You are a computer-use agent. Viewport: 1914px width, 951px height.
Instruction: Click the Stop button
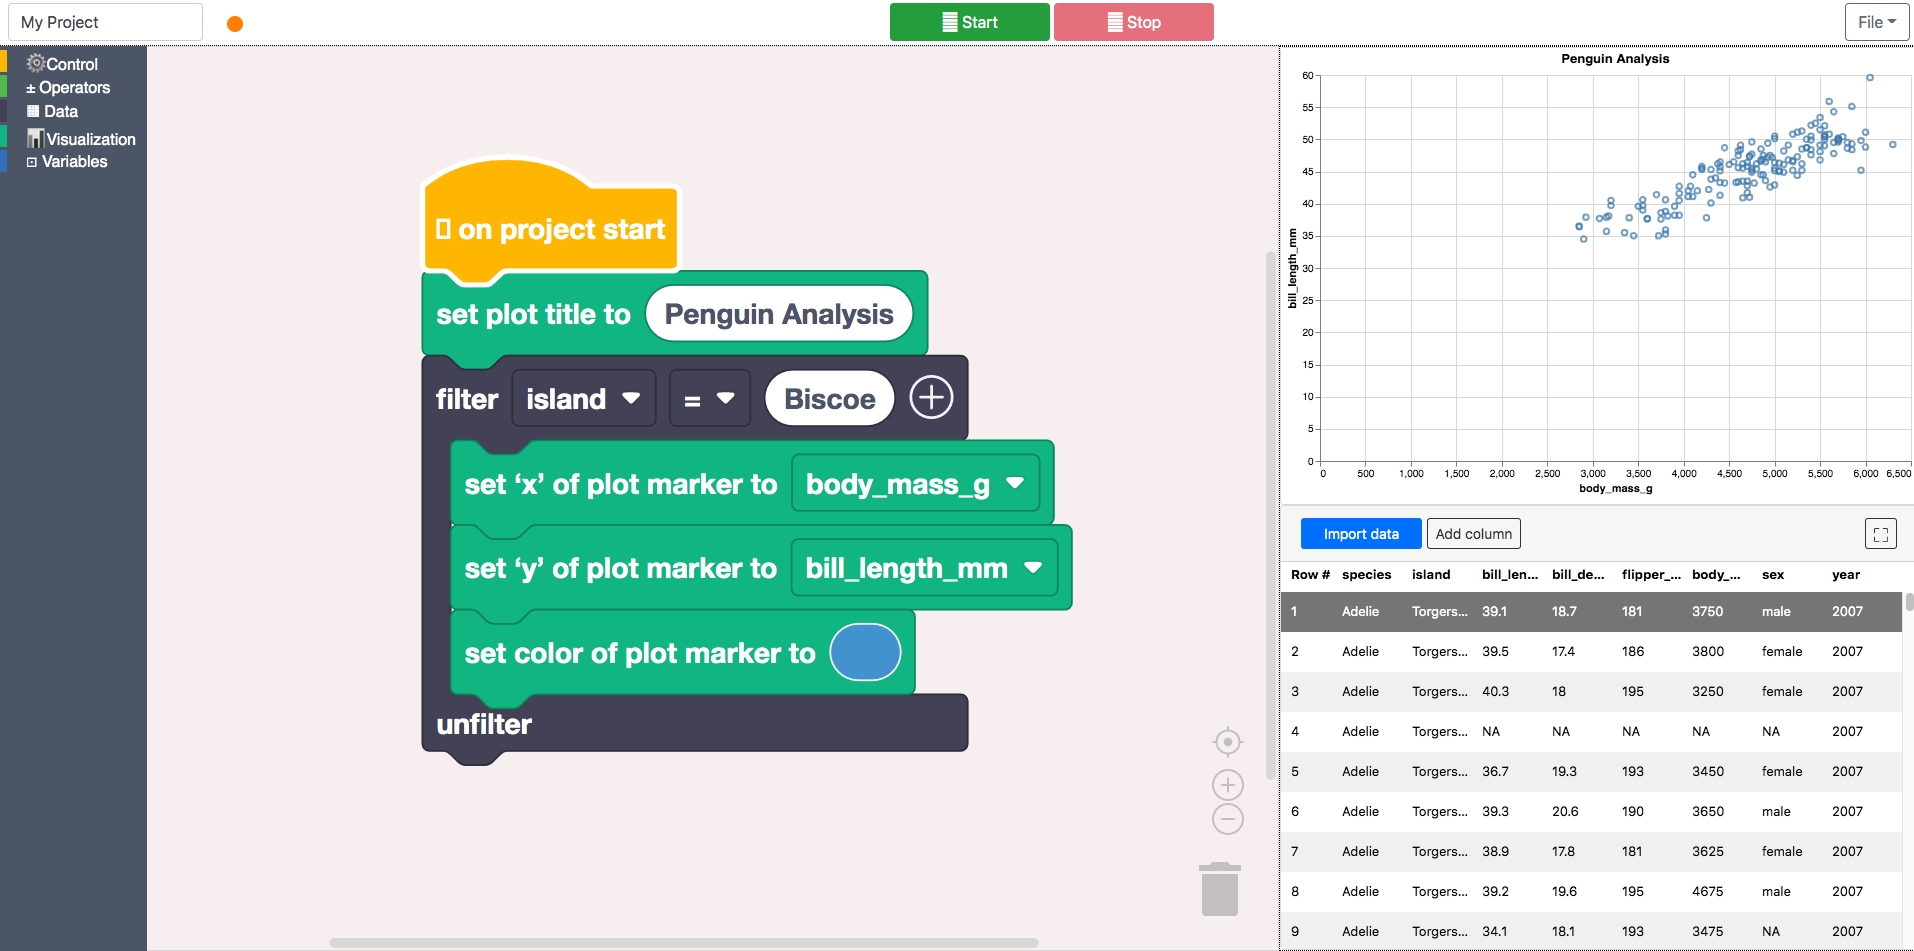click(x=1134, y=22)
